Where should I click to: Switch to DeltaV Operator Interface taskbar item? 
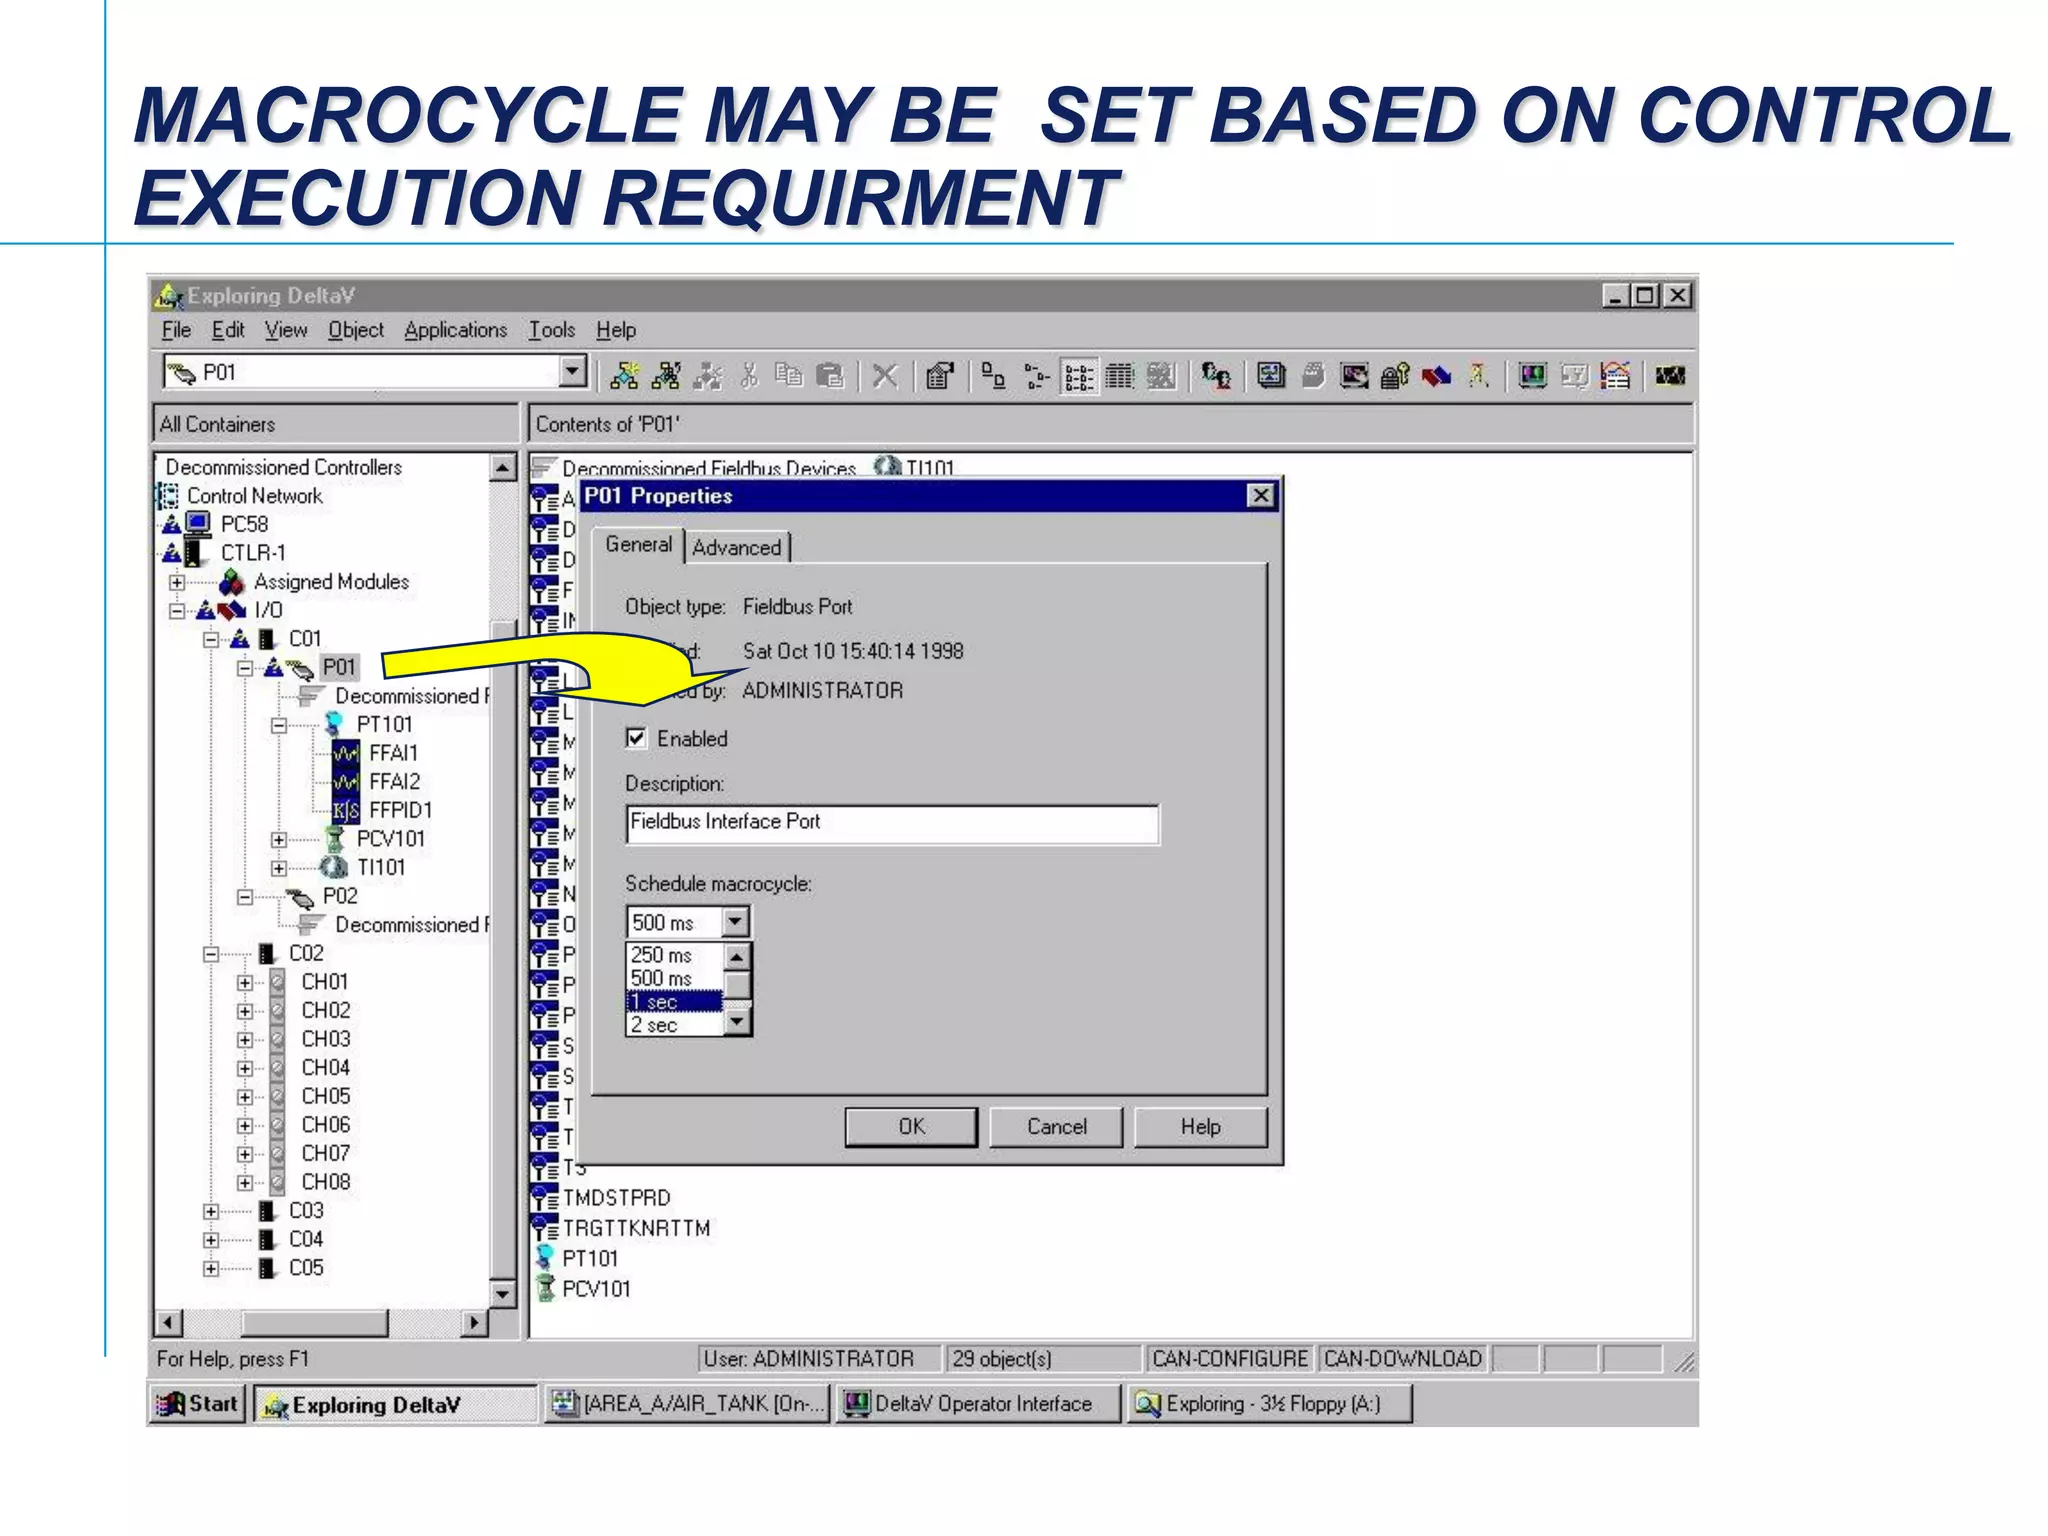[x=977, y=1404]
